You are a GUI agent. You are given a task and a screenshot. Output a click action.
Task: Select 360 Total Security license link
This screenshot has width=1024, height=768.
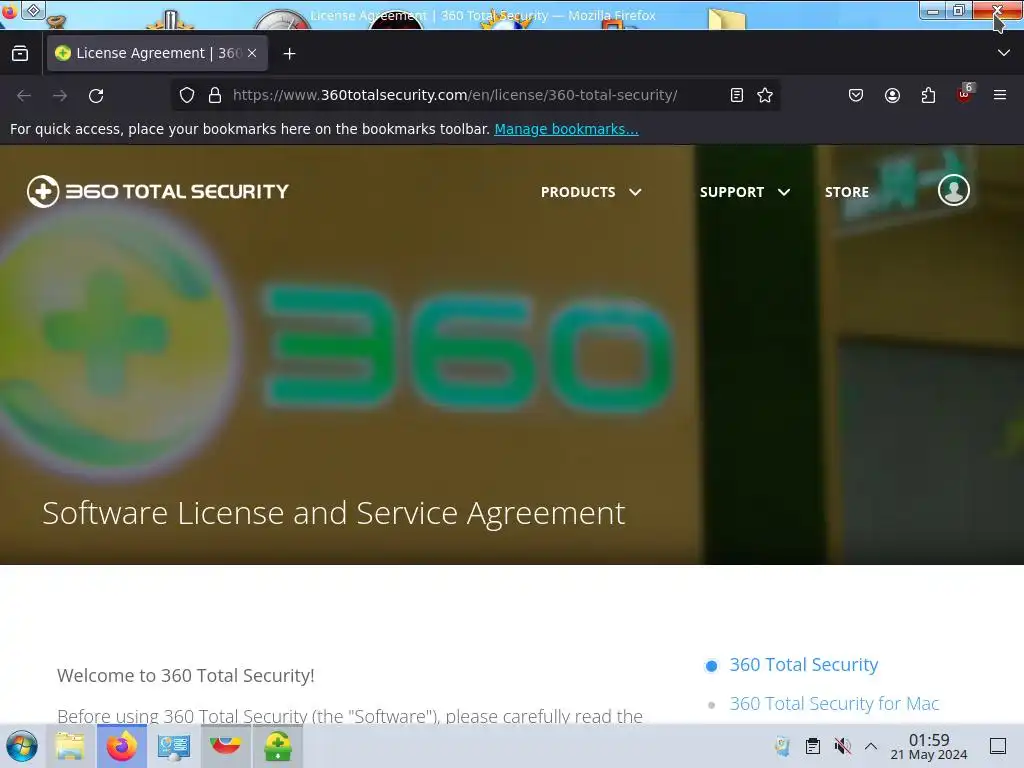803,665
